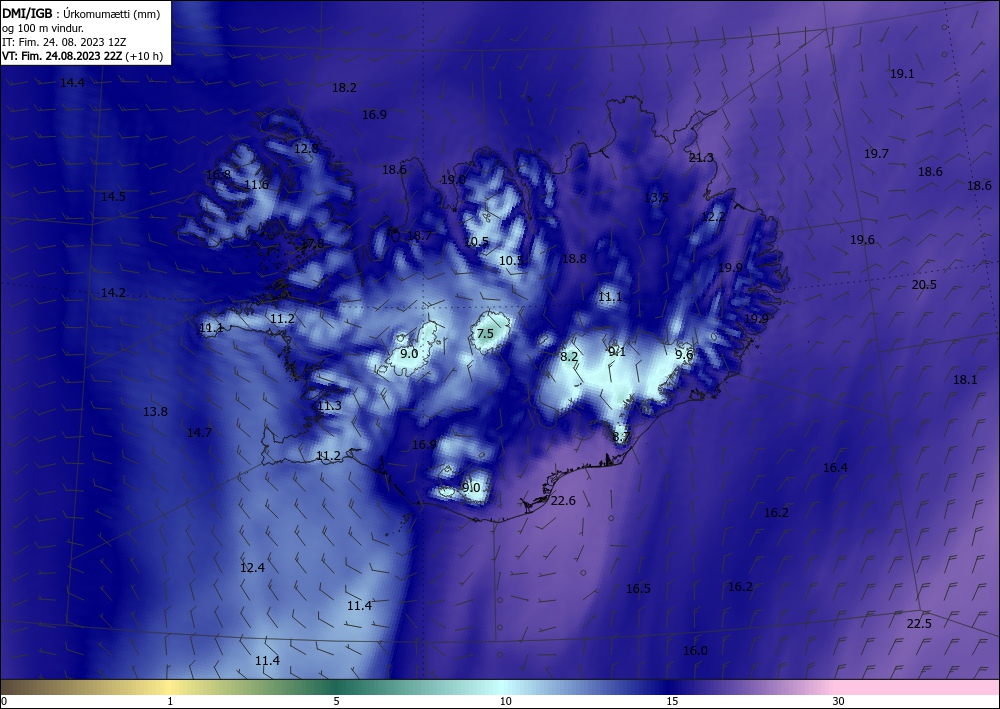1000x709 pixels.
Task: Click the 18.2 value on the map
Action: point(344,88)
